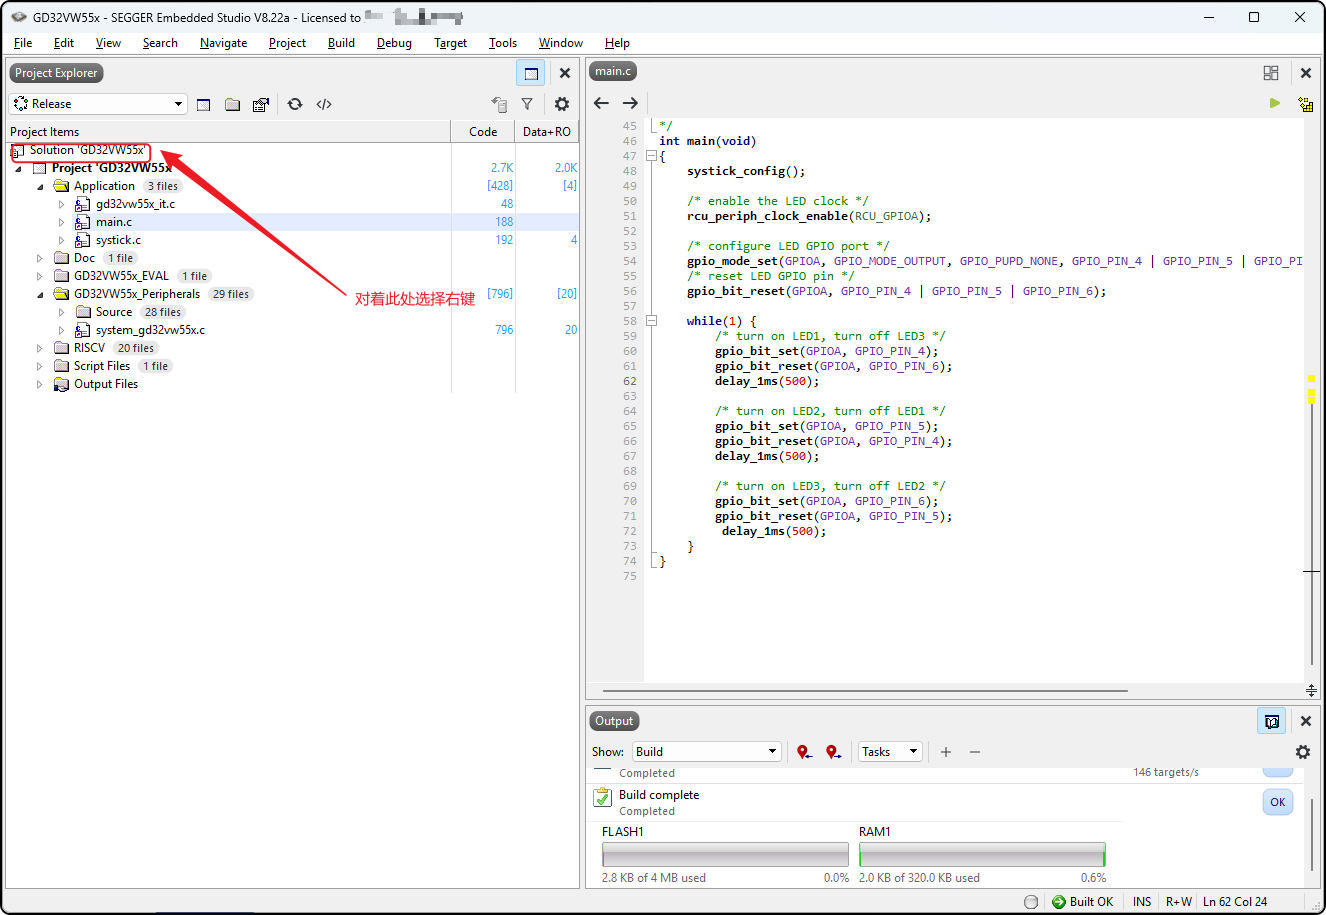
Task: Click the Project Explorer settings gear icon
Action: pyautogui.click(x=562, y=104)
